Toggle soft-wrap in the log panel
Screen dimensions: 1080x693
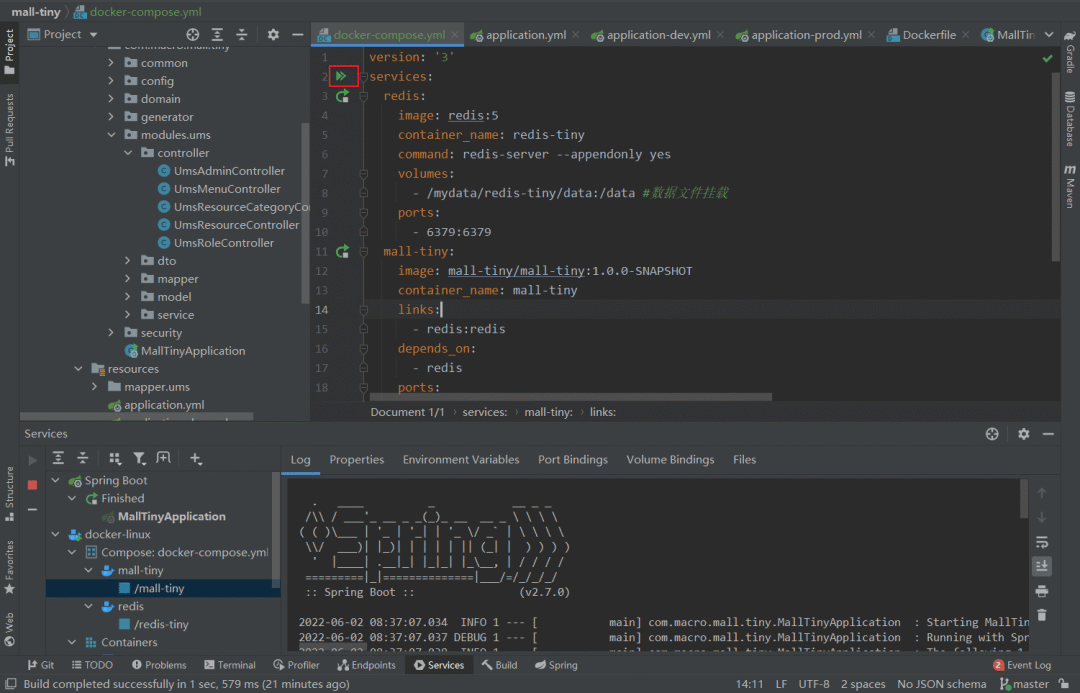click(1042, 542)
